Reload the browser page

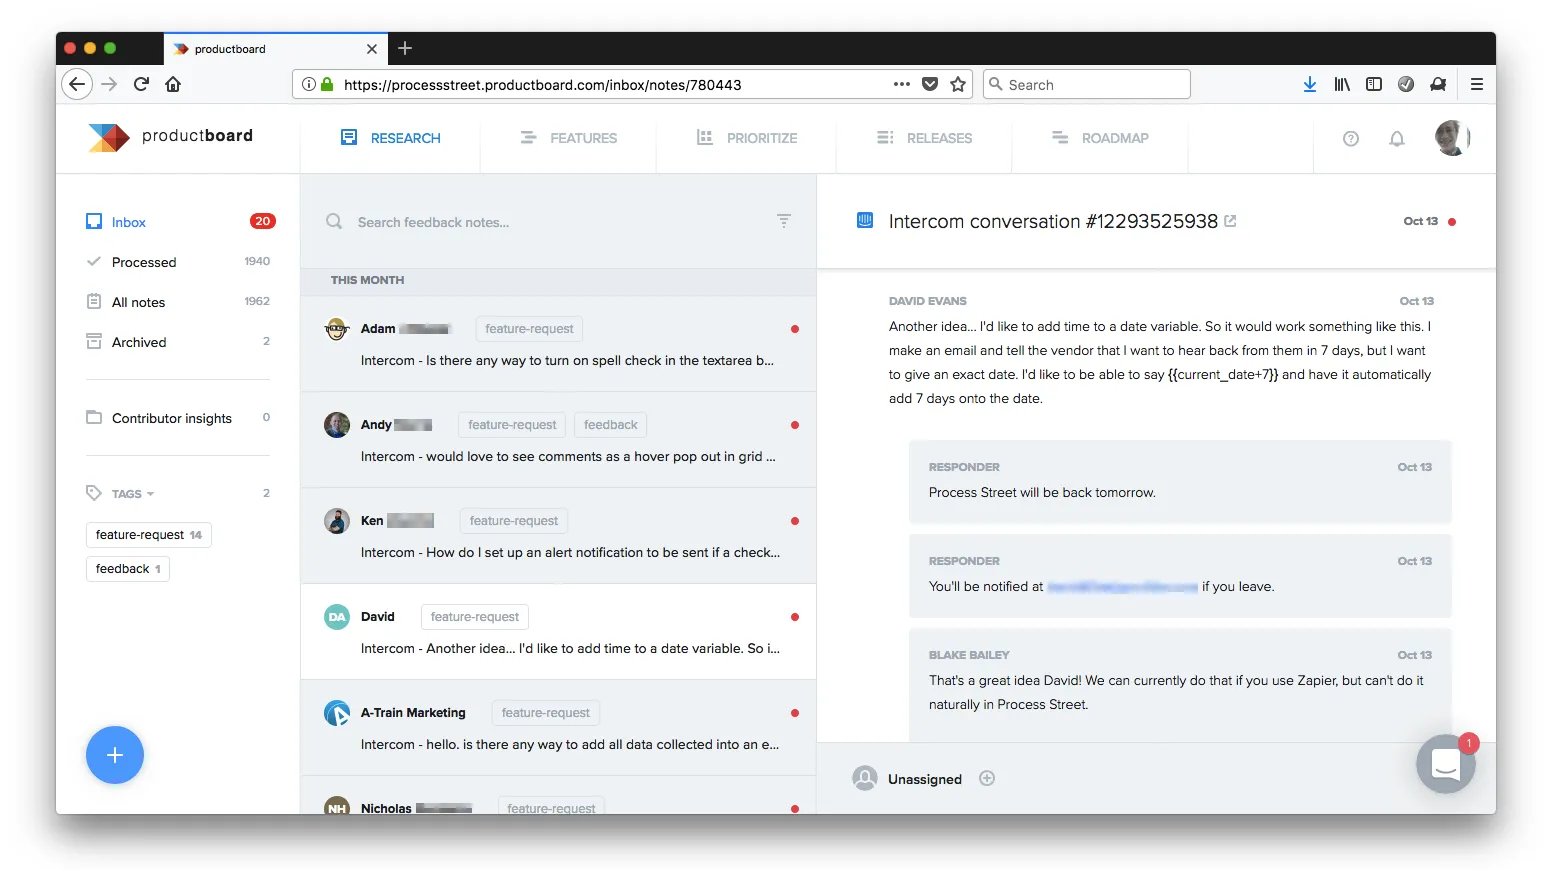141,84
